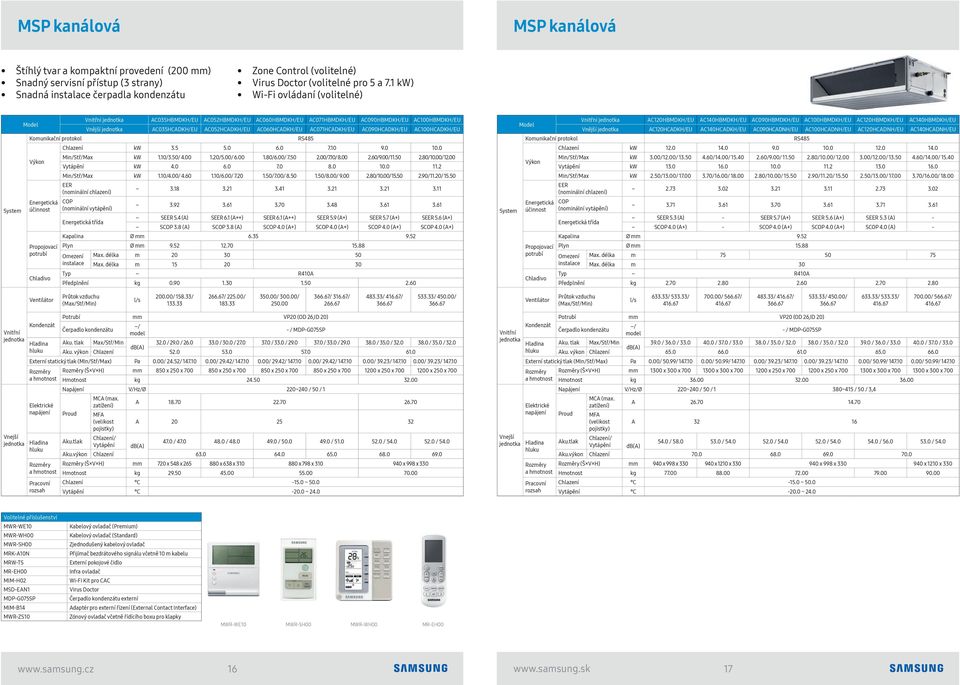Click the Samsung logo beside page number 16

coord(421,668)
